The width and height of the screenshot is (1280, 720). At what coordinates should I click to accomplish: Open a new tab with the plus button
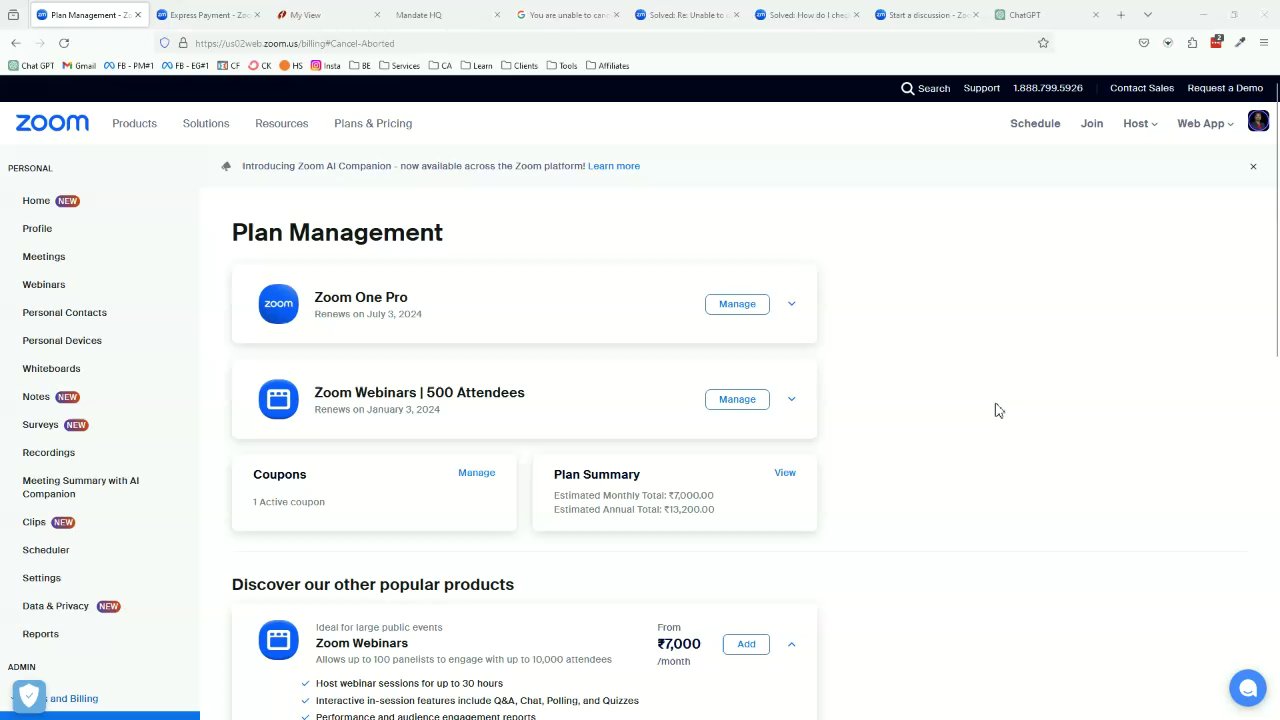click(x=1121, y=15)
